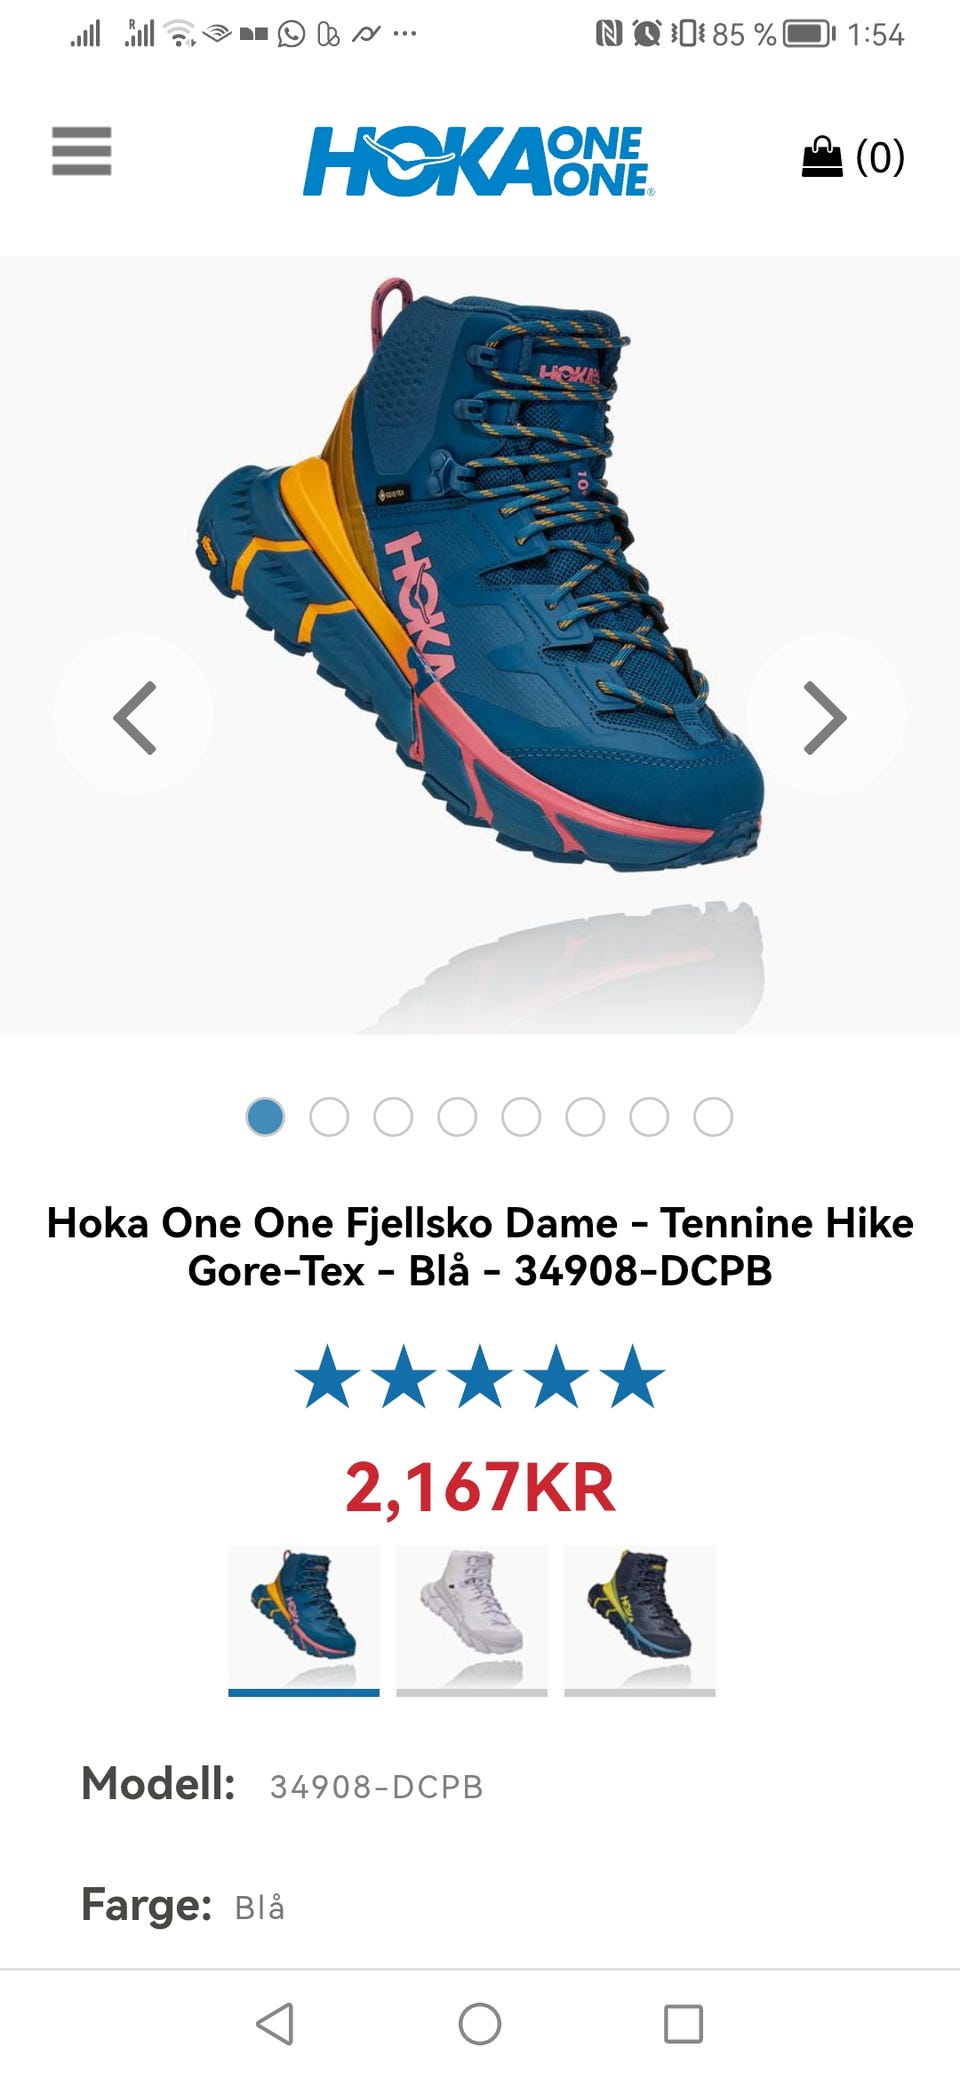
Task: Select the fourth image carousel dot
Action: [x=457, y=1117]
